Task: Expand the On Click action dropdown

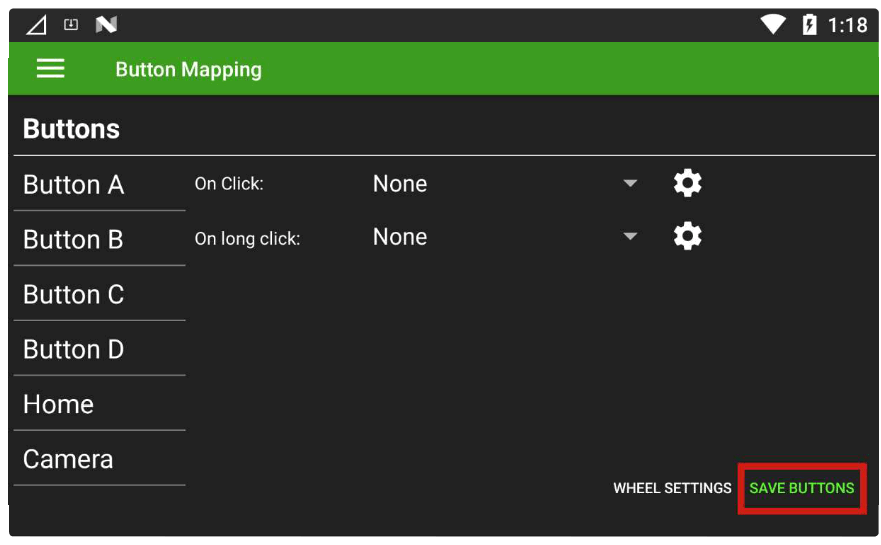Action: tap(630, 183)
